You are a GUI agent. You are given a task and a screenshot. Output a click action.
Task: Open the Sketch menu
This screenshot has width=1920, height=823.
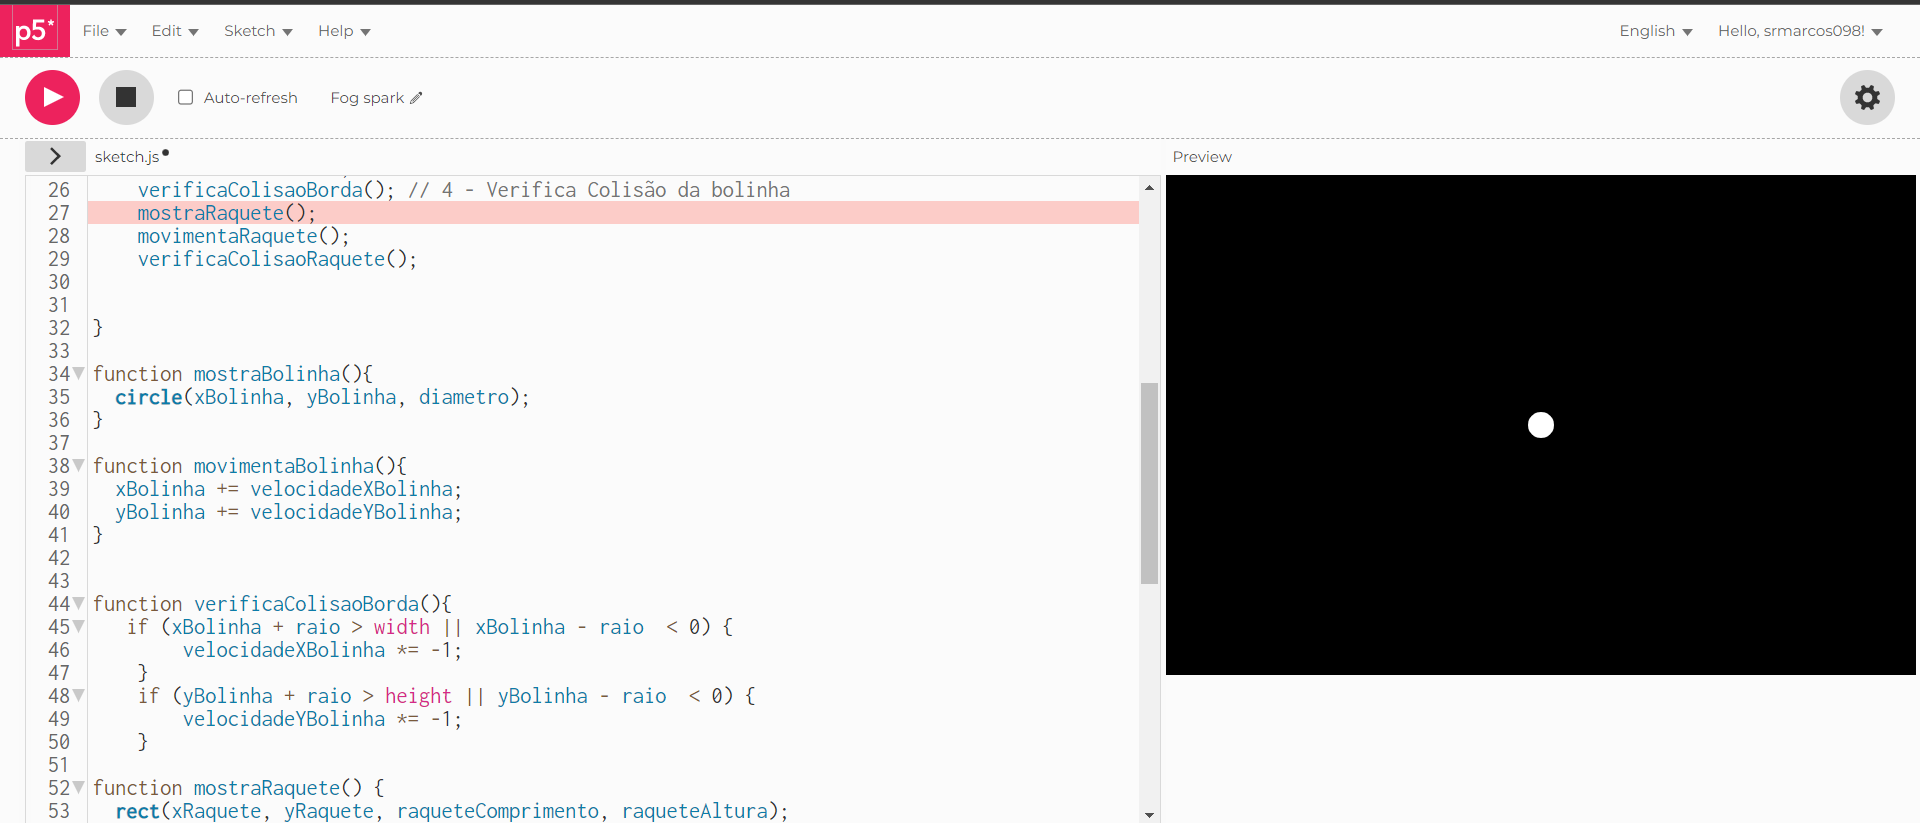[258, 31]
